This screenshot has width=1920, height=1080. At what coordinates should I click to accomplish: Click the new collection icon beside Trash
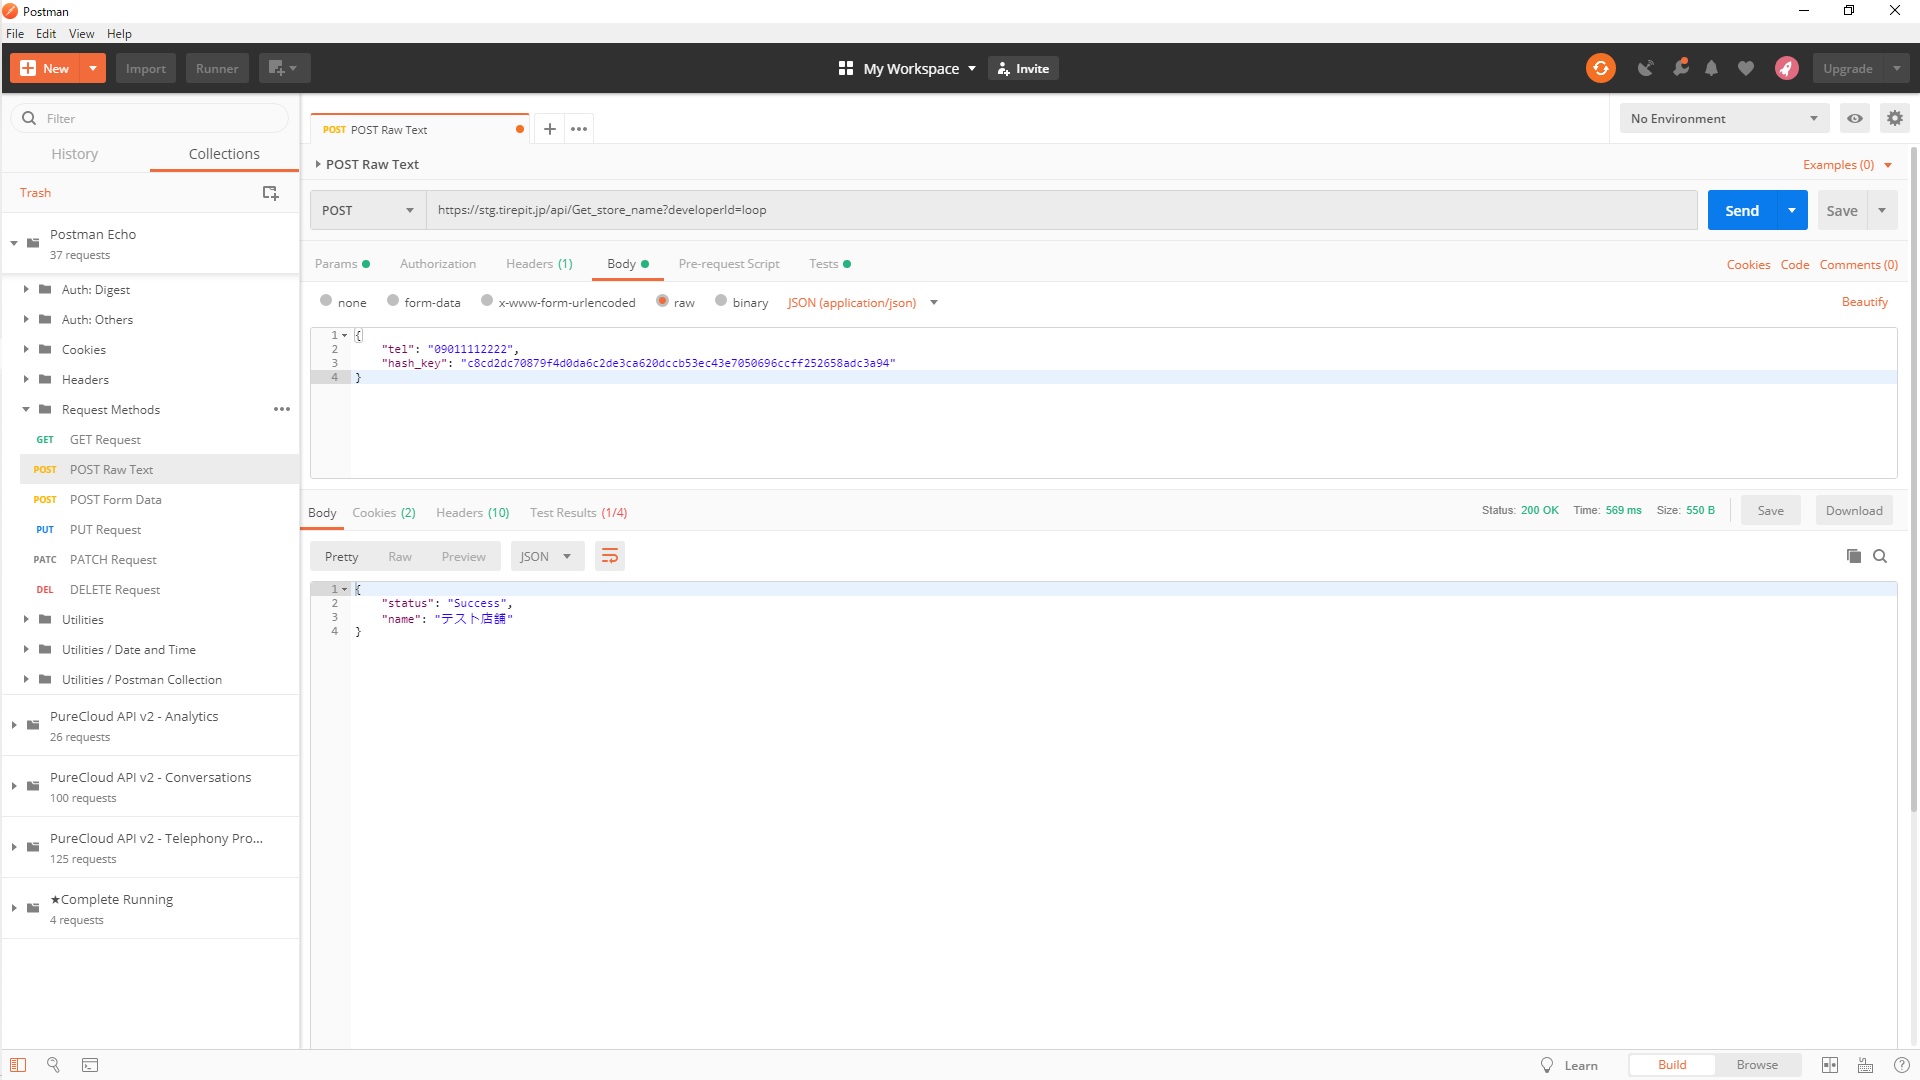[x=270, y=192]
